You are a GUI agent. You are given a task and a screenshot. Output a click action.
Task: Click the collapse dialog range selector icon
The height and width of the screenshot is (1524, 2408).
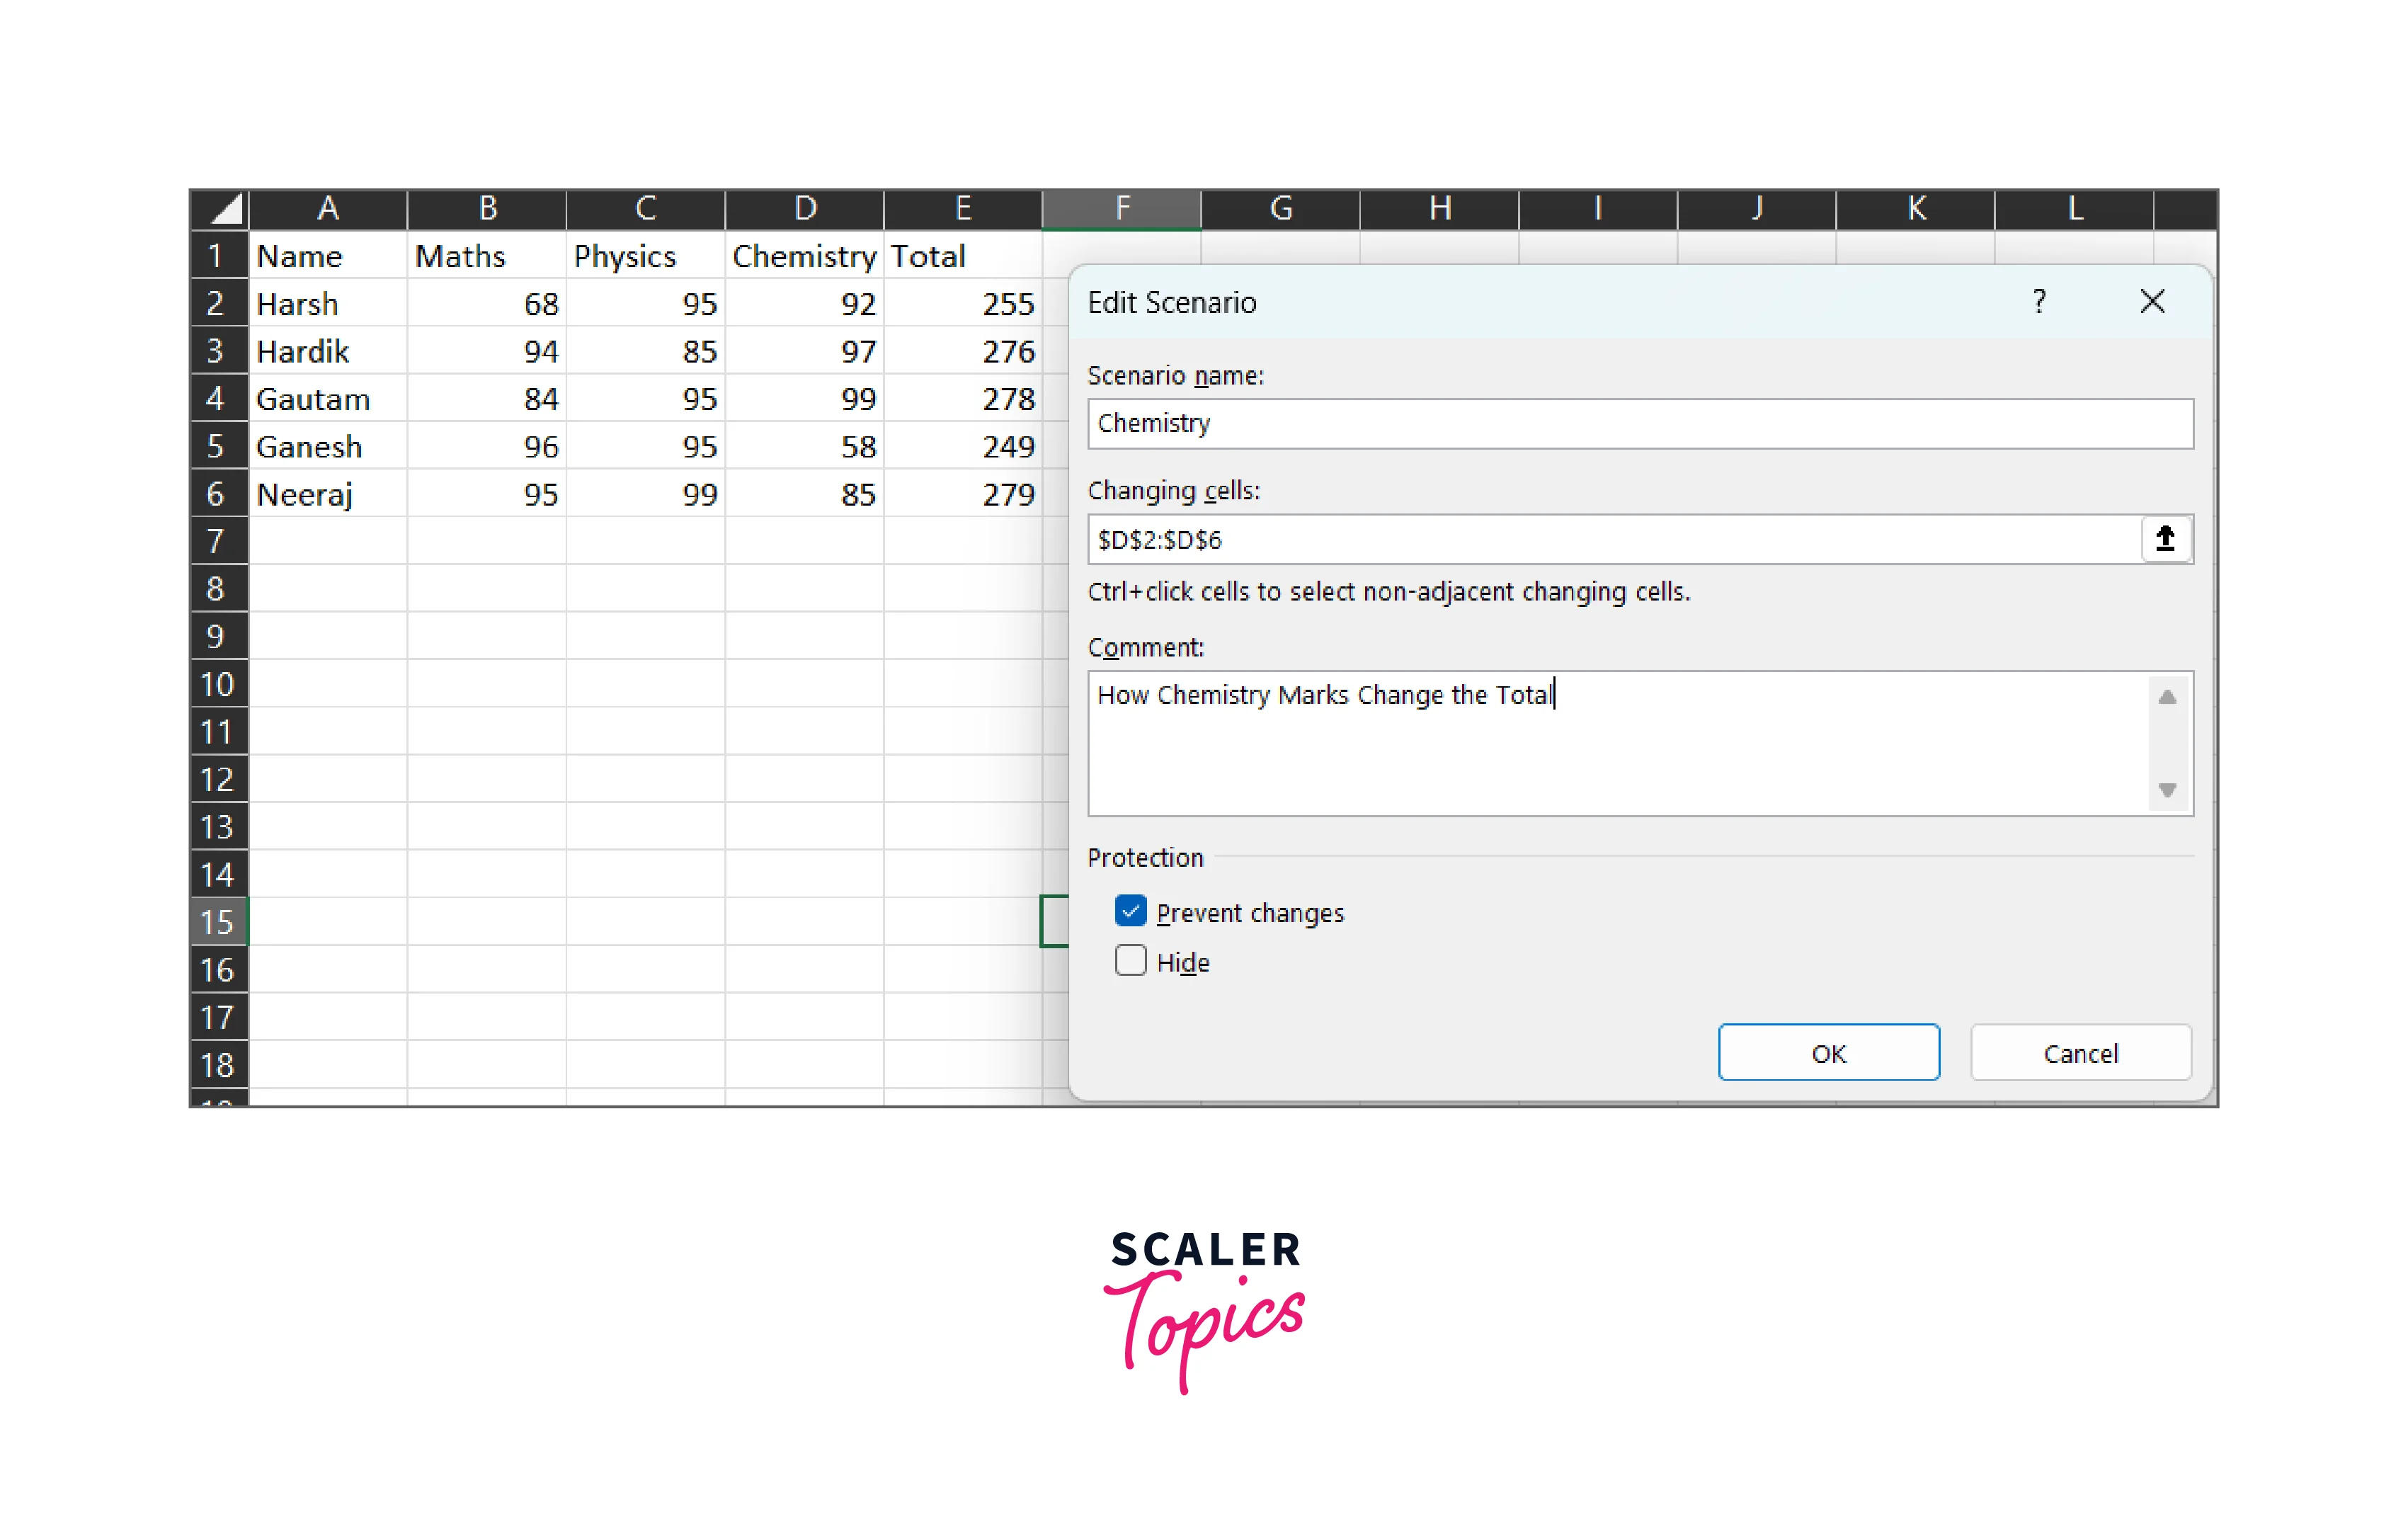pyautogui.click(x=2165, y=539)
